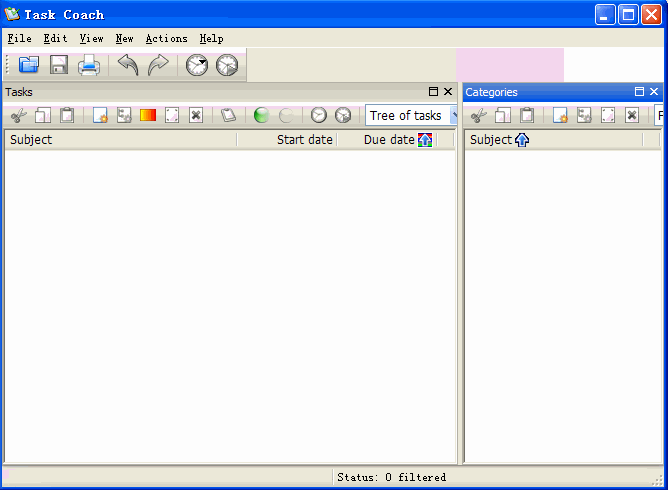Redo the last undone action
This screenshot has height=490, width=668.
click(158, 65)
